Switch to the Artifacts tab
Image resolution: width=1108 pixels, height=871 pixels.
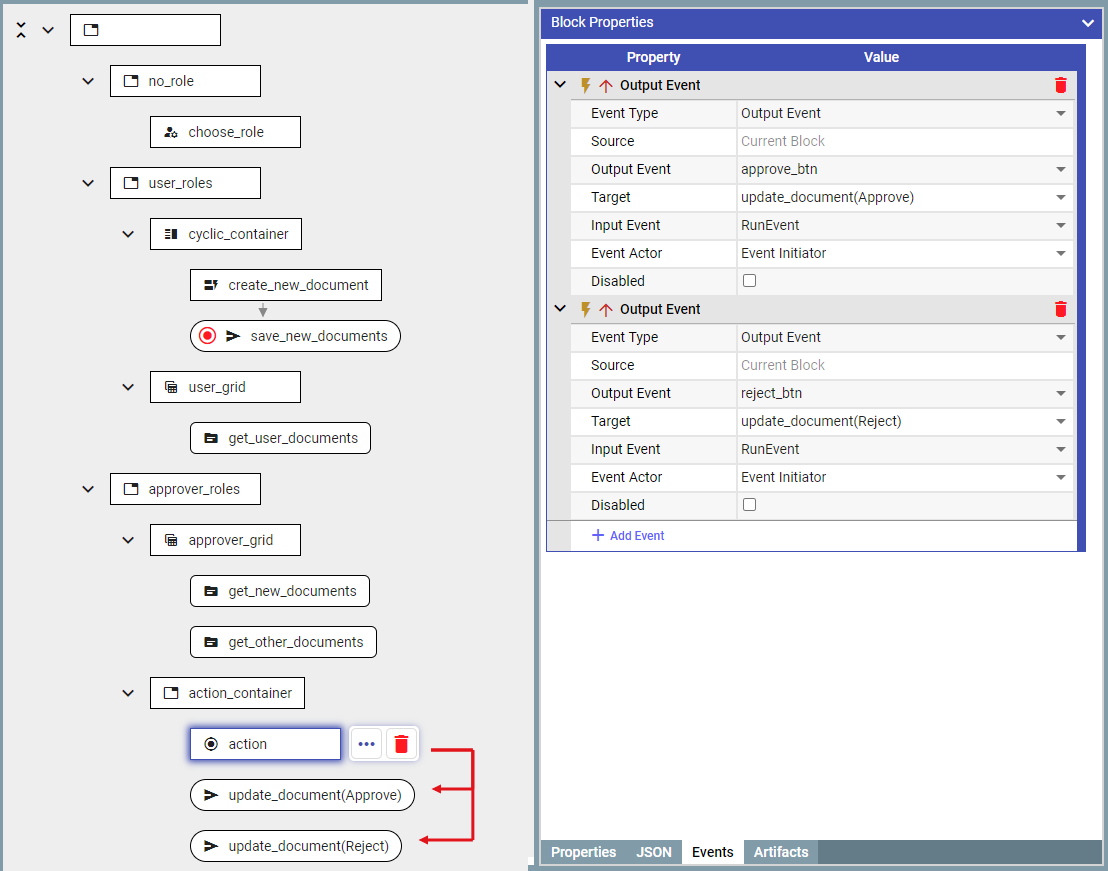(x=780, y=852)
